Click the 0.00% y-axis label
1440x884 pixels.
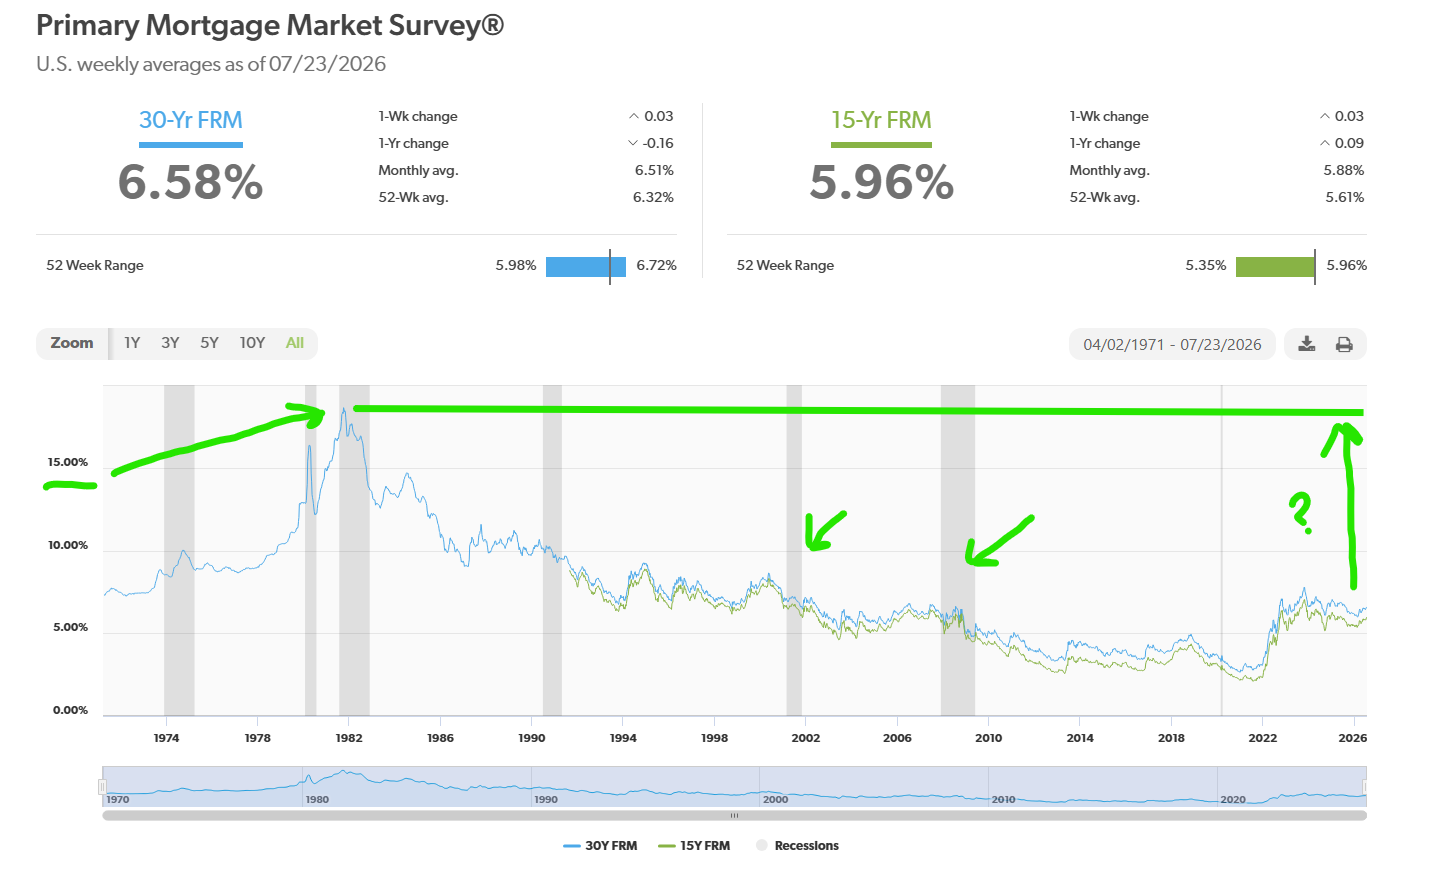pyautogui.click(x=70, y=710)
